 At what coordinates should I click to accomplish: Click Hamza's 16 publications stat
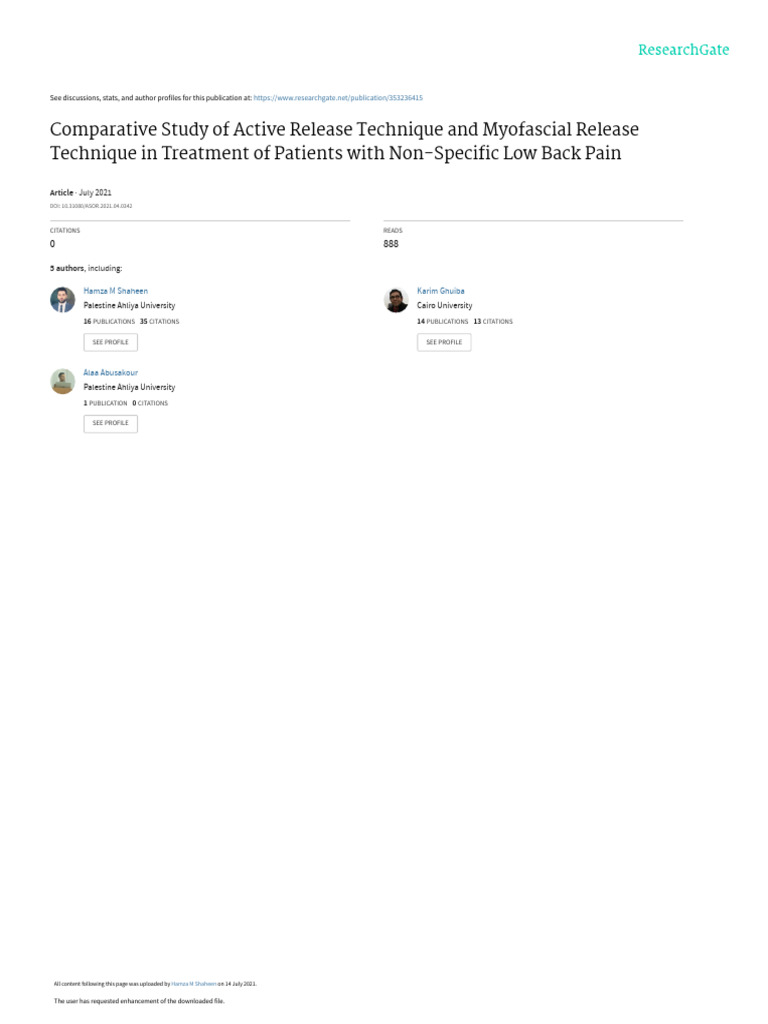pyautogui.click(x=109, y=322)
